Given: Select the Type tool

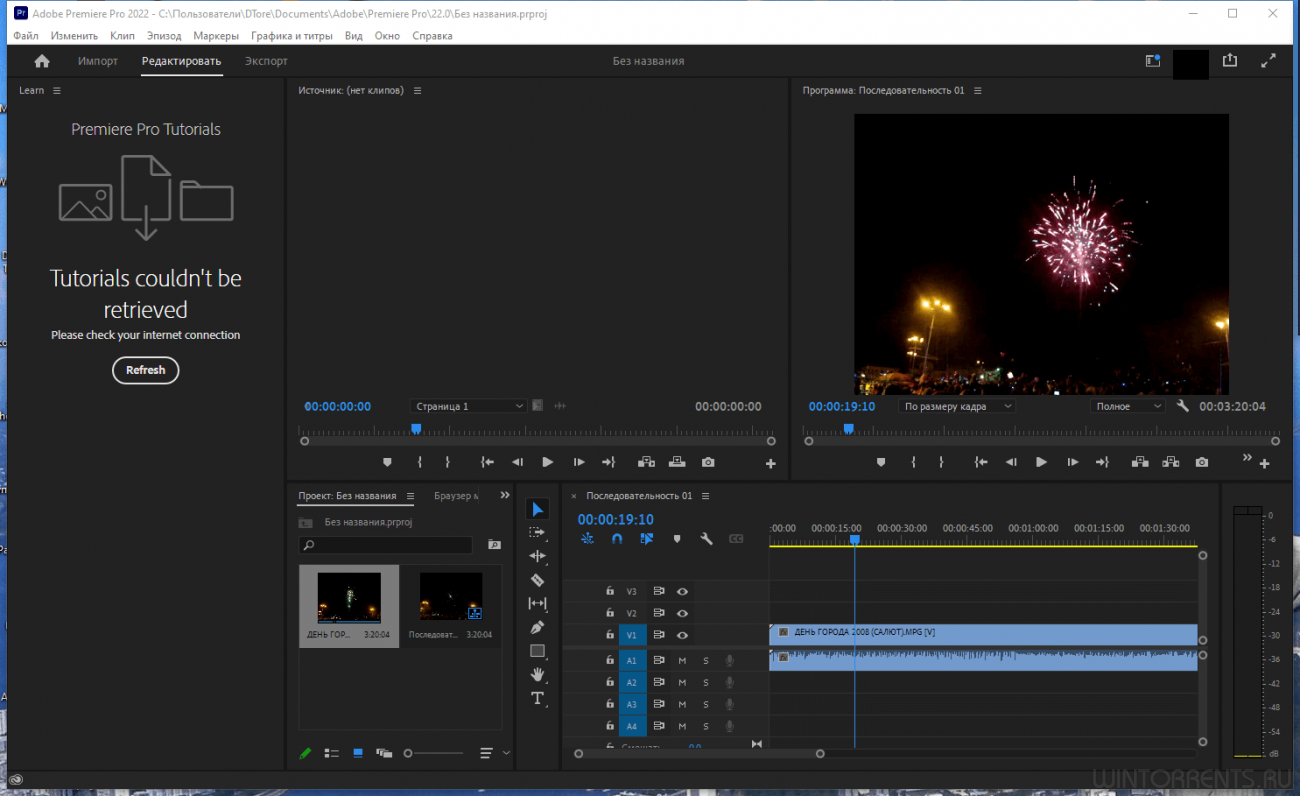Looking at the screenshot, I should 537,698.
